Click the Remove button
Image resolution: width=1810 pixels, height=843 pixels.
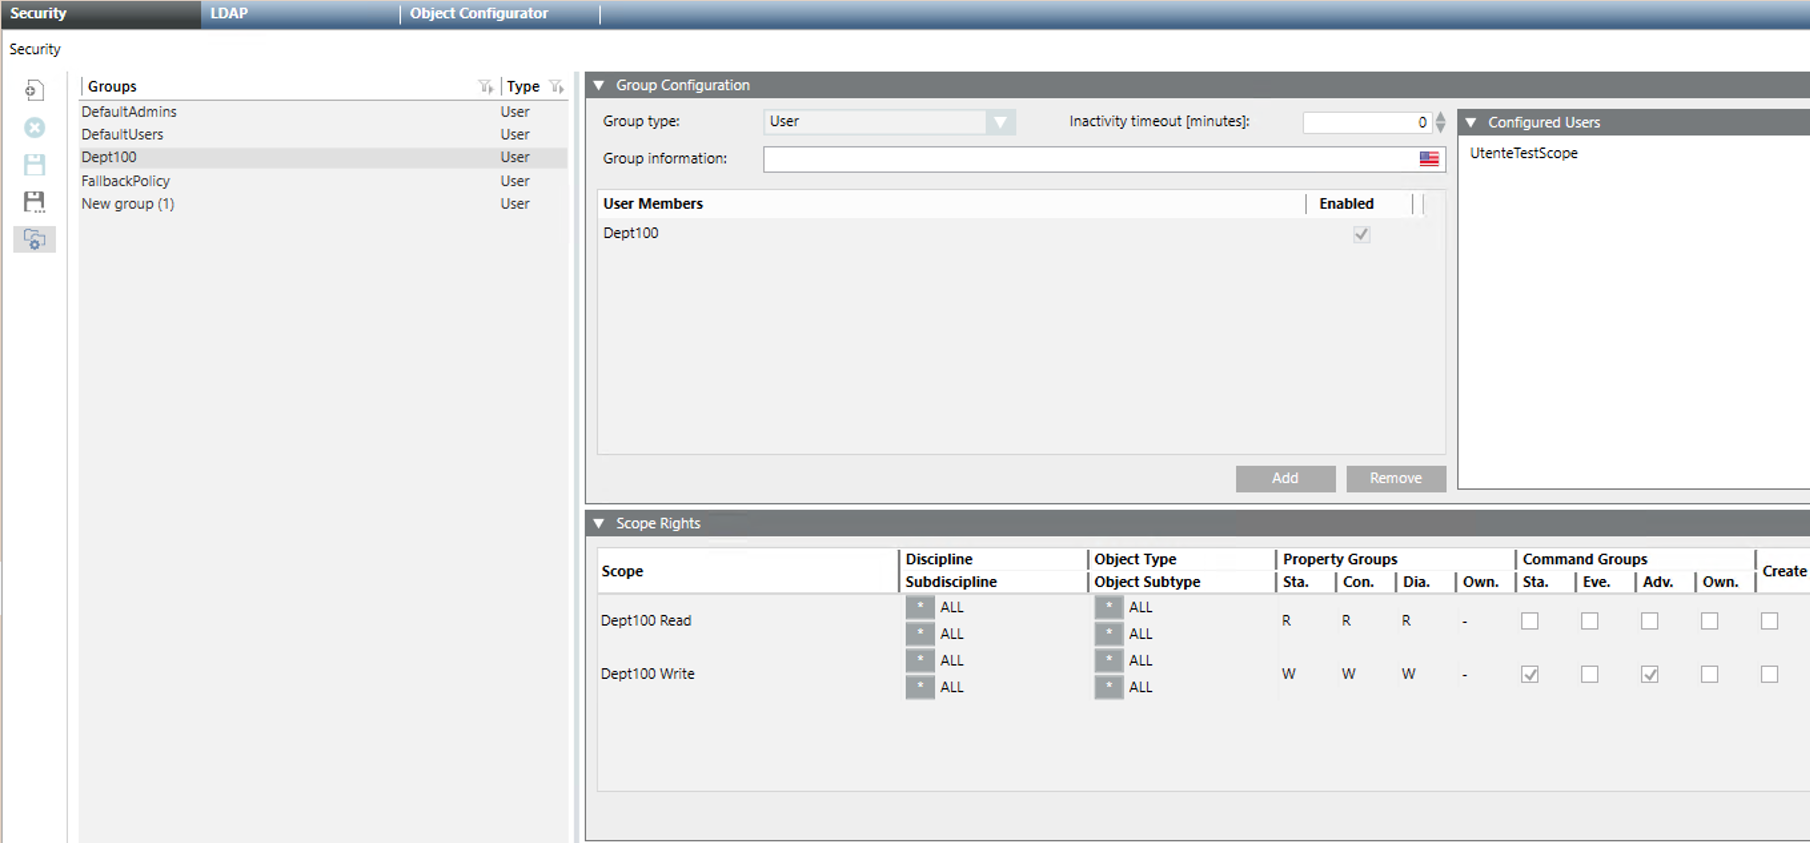tap(1395, 479)
